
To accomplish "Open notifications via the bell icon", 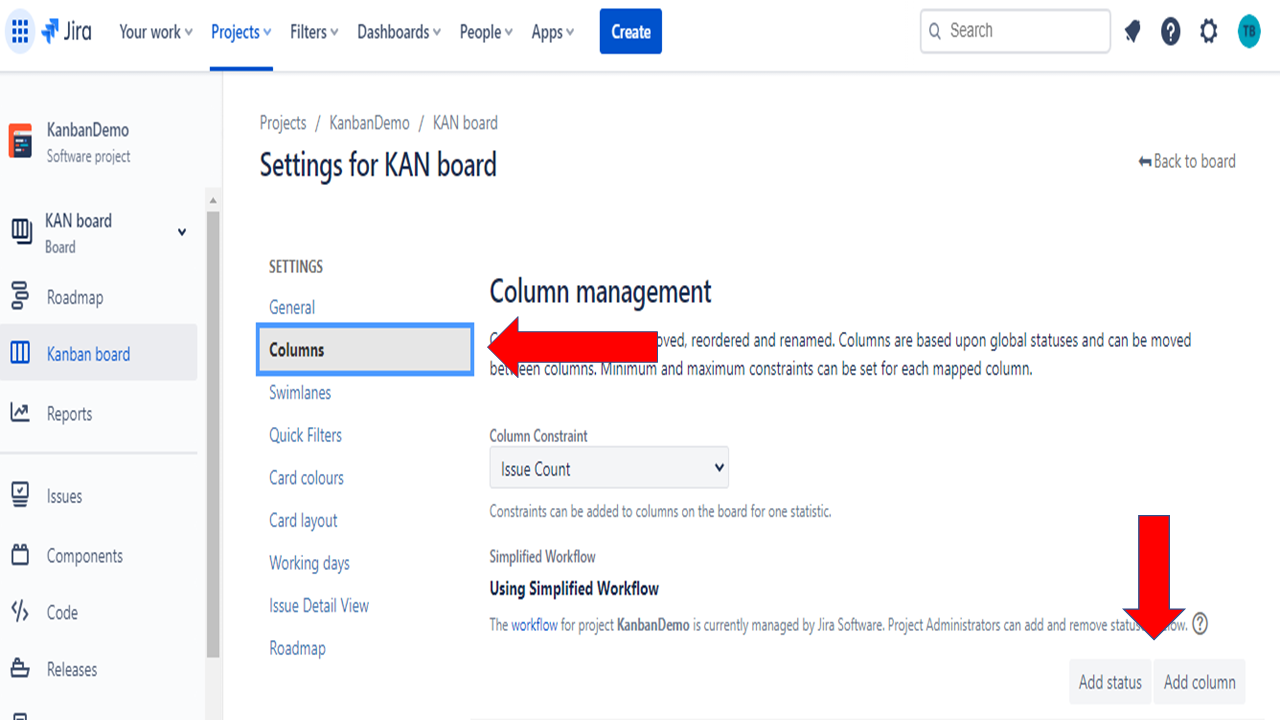I will pyautogui.click(x=1132, y=31).
